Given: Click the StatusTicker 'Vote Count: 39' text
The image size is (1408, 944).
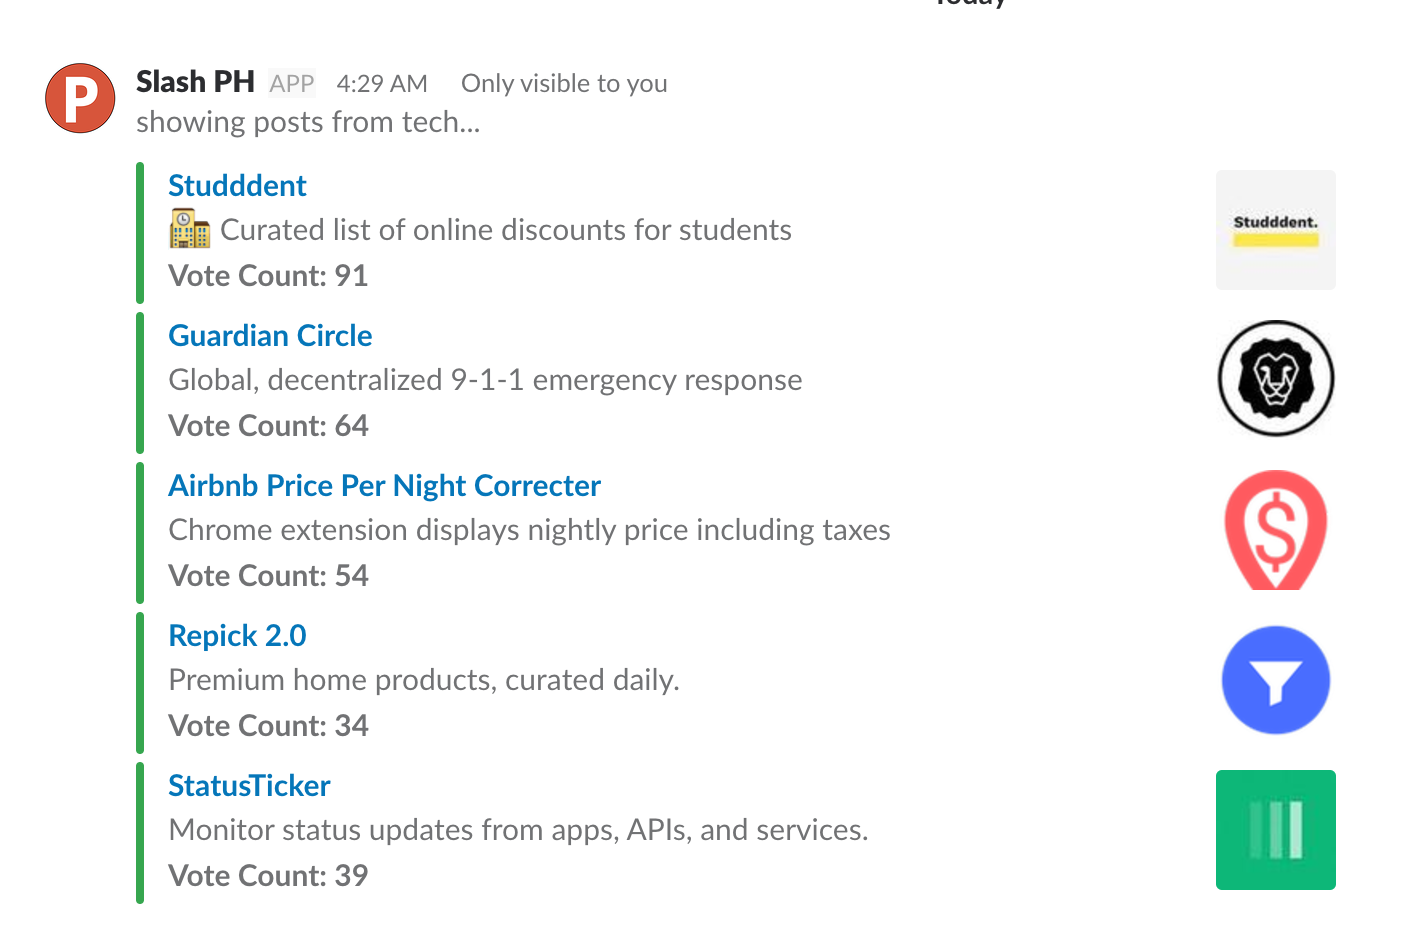Looking at the screenshot, I should (268, 876).
